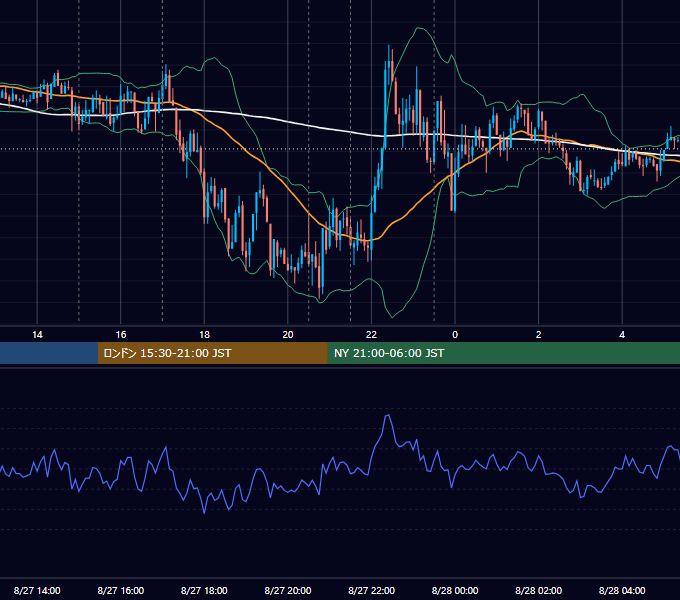Click the 8/27 18:00 time label
The width and height of the screenshot is (680, 600).
[x=204, y=590]
